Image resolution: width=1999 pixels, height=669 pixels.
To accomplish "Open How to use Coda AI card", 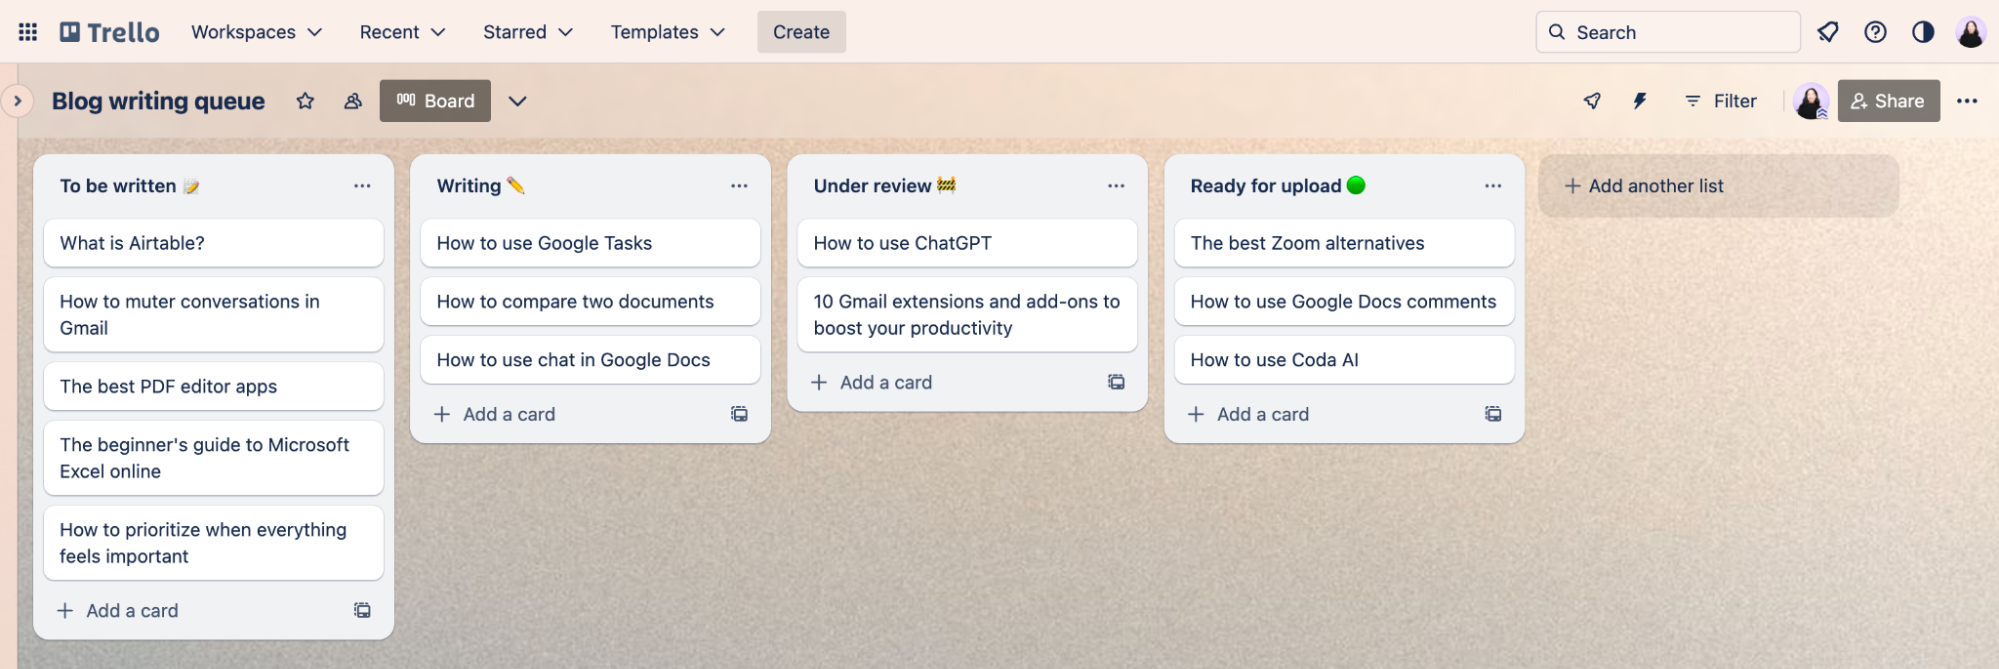I will pos(1344,360).
